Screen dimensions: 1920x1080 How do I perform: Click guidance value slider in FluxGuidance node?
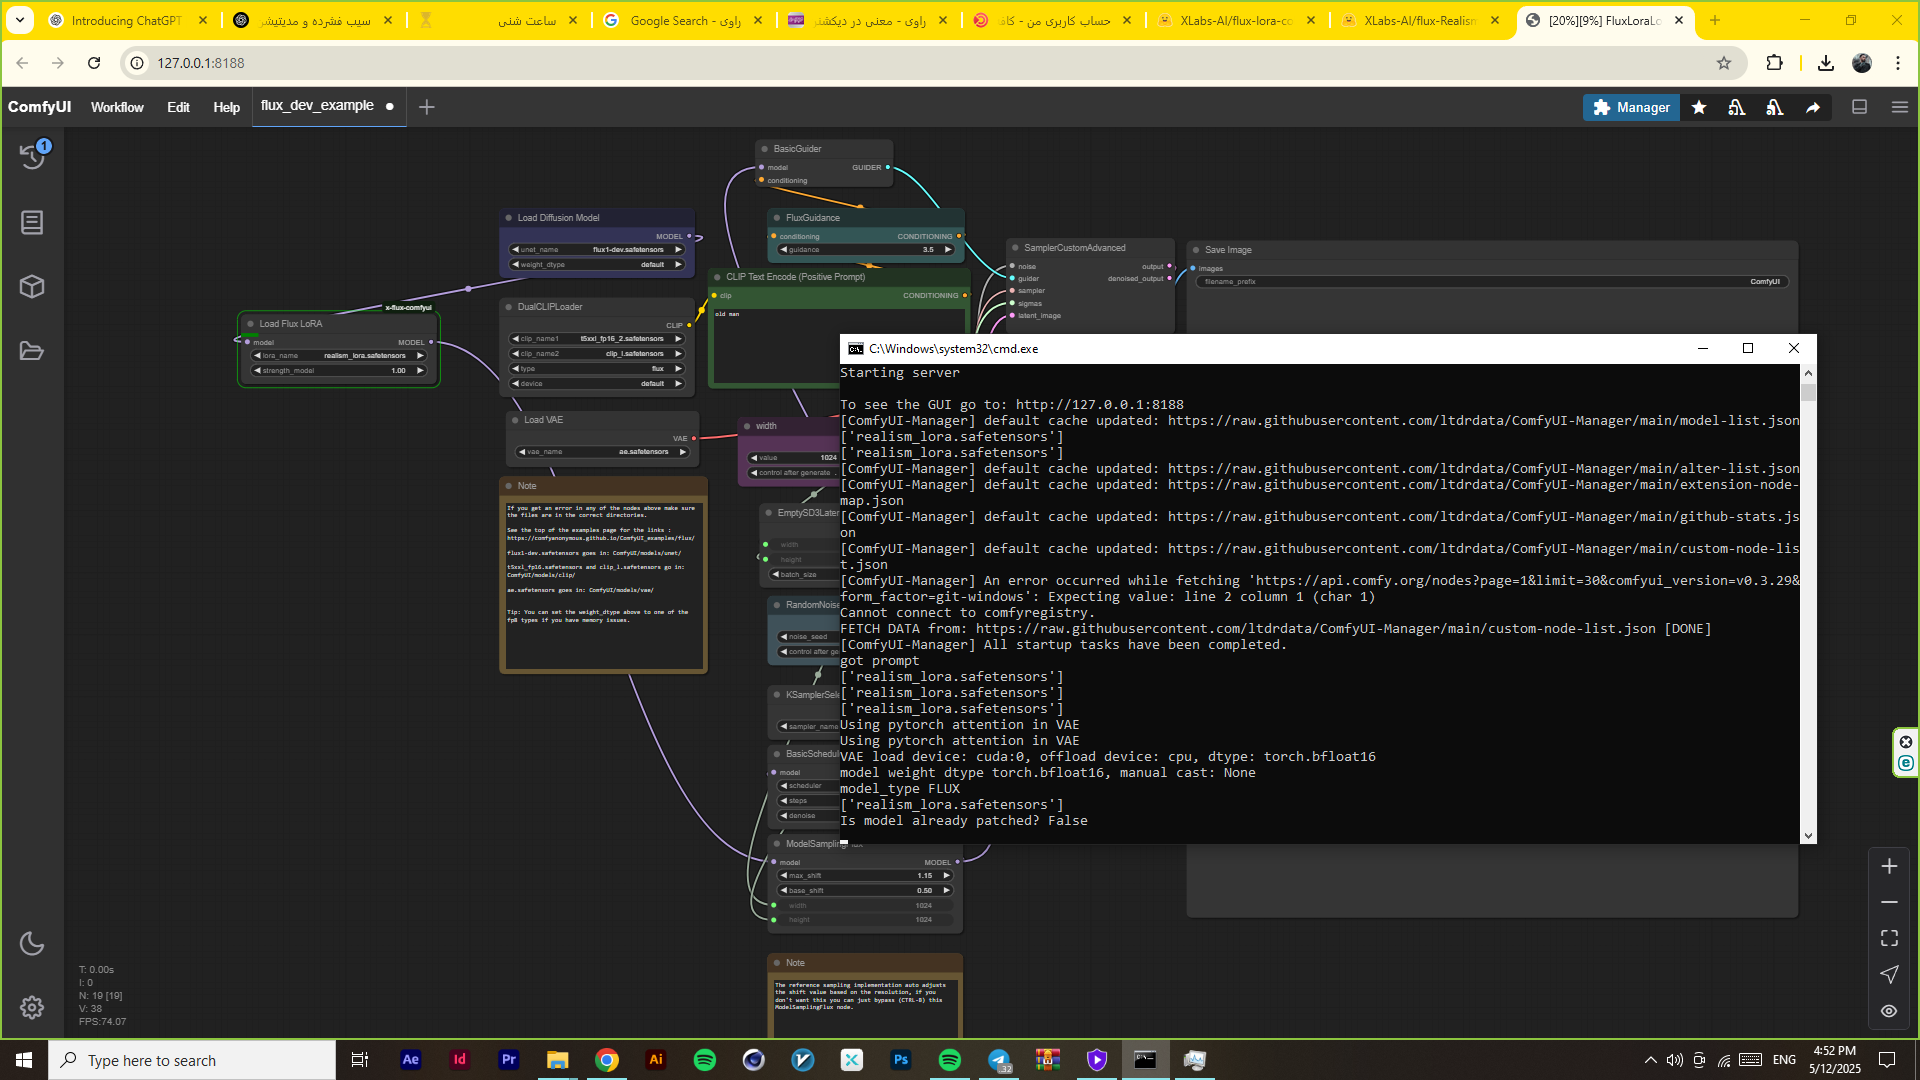click(x=866, y=250)
